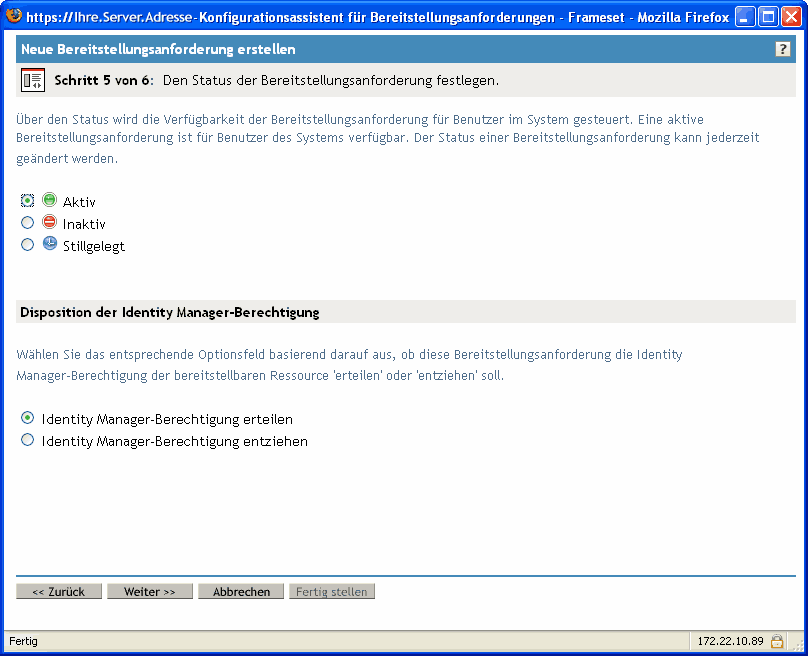The image size is (808, 656).
Task: Click the Schritt 5 von 6 text
Action: tap(104, 80)
